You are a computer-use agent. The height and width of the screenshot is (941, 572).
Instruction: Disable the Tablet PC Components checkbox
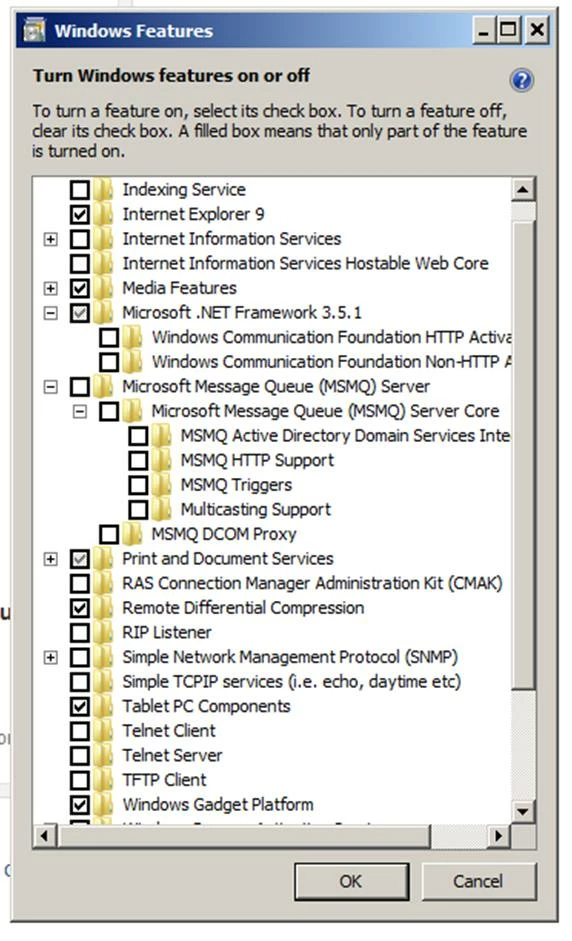[80, 706]
